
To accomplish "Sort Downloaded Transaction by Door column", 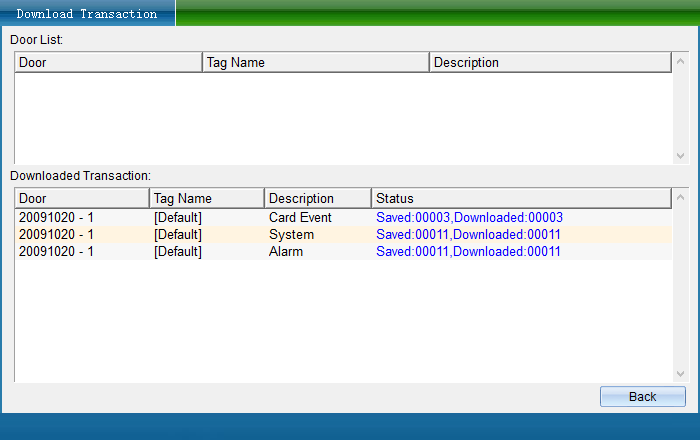I will pyautogui.click(x=81, y=198).
